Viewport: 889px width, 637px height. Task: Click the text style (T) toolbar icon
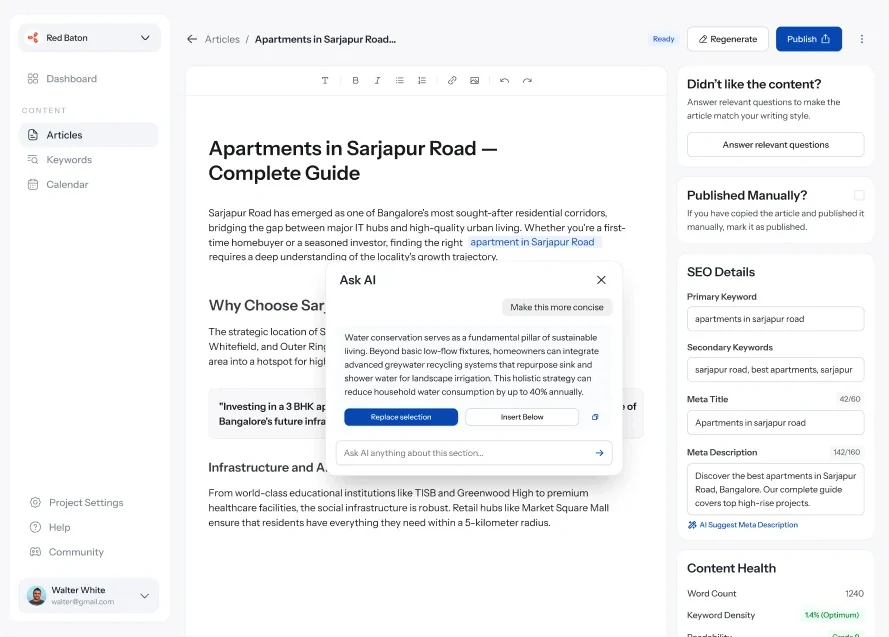(x=325, y=80)
